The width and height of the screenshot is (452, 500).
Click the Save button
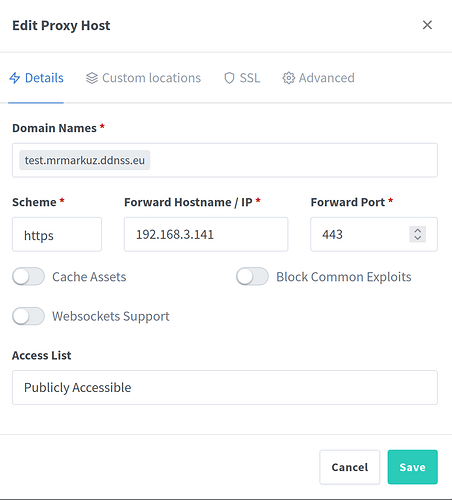[x=413, y=467]
